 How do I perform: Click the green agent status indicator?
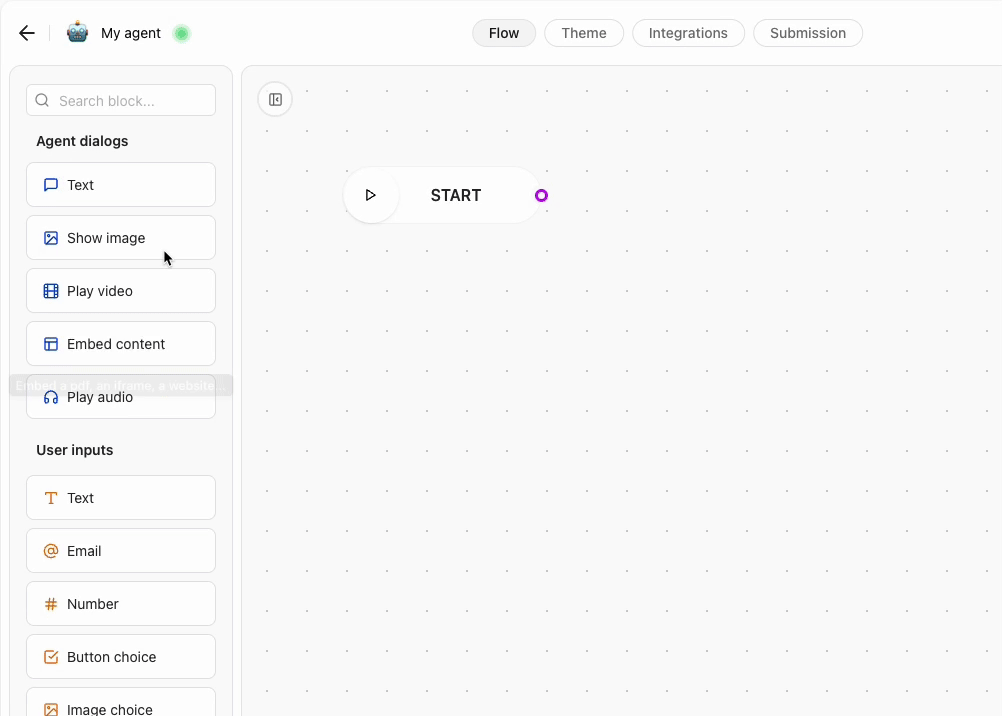coord(182,33)
